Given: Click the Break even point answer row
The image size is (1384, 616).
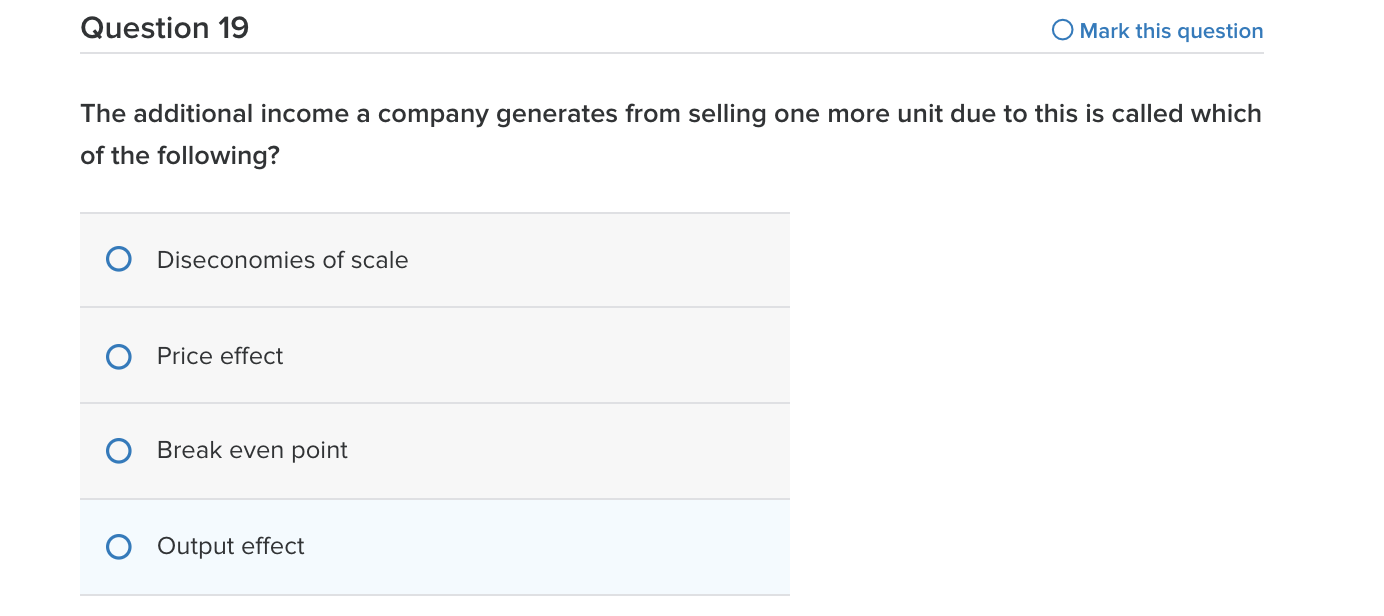Looking at the screenshot, I should pyautogui.click(x=435, y=450).
